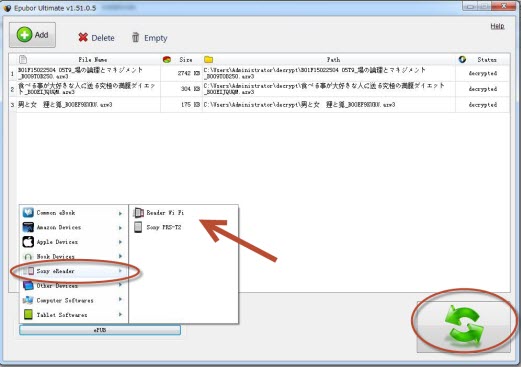Sort by the File Name column header
Viewport: 521px width, 367px height.
click(93, 60)
